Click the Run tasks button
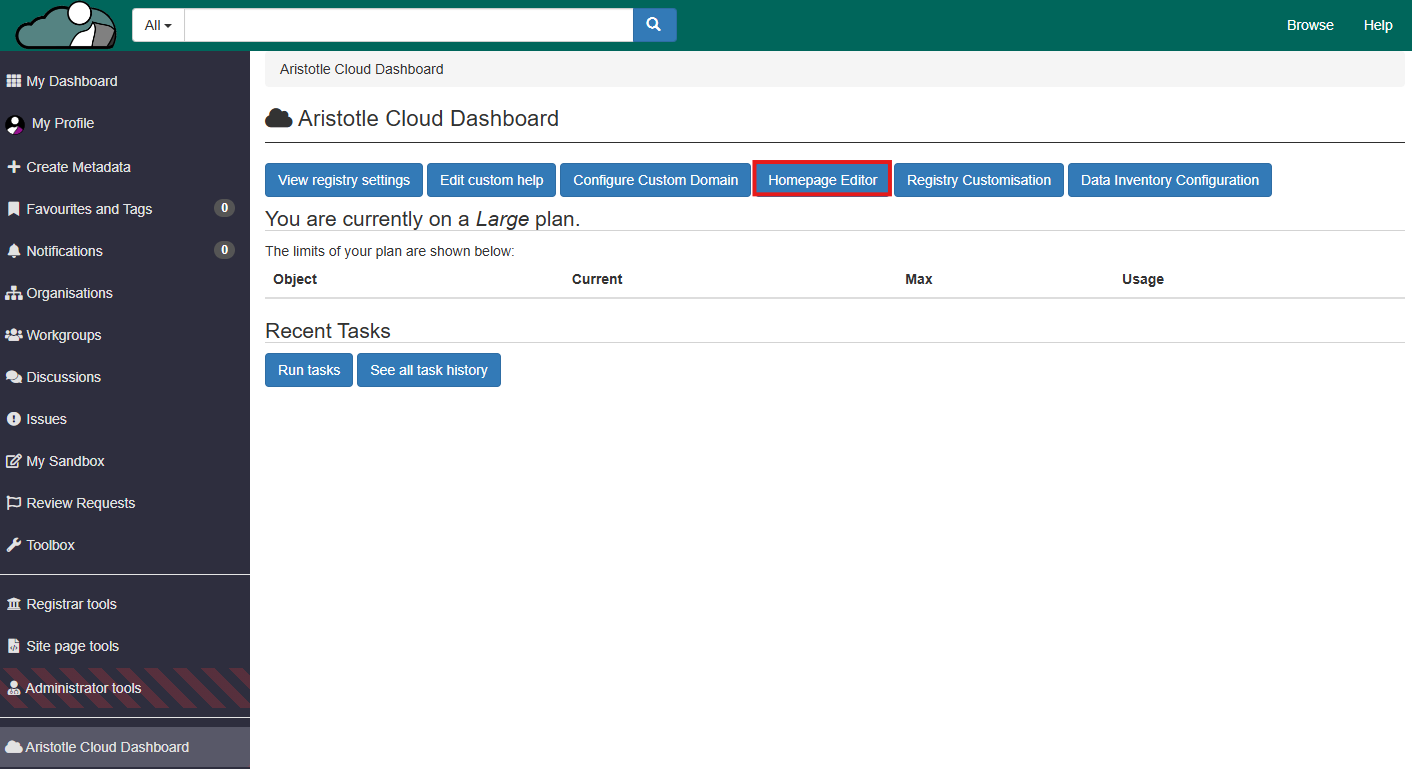 (x=309, y=370)
